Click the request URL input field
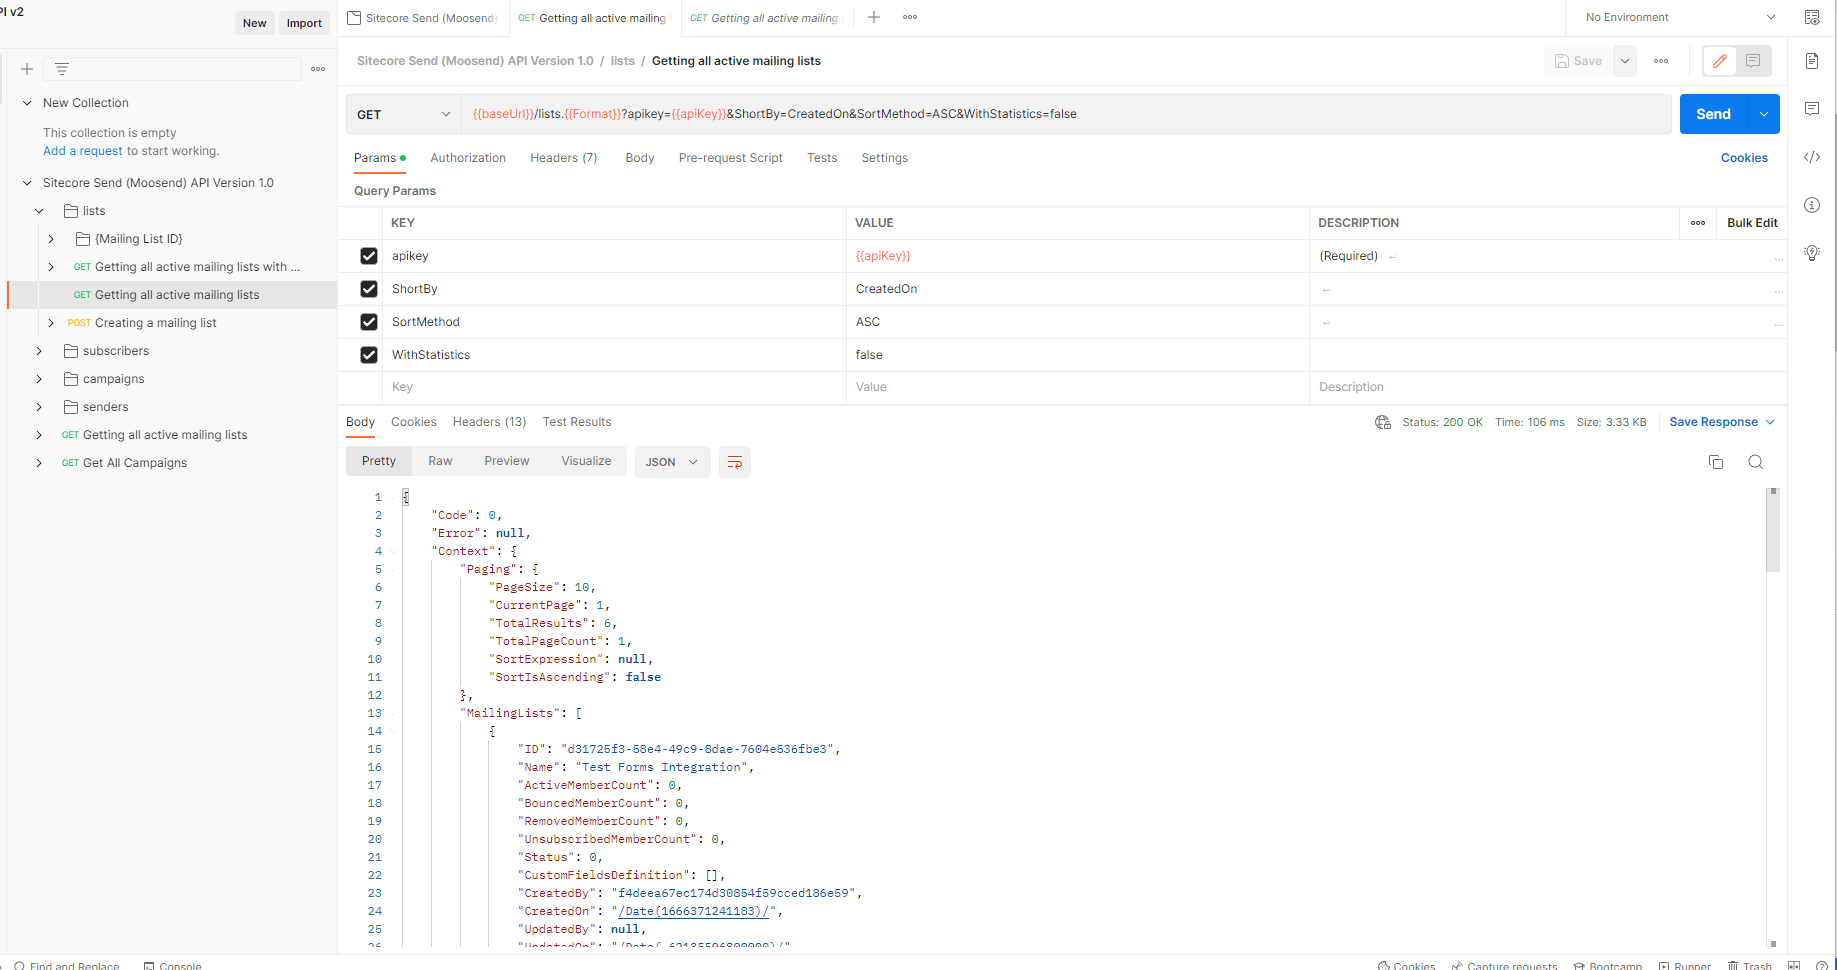Screen dimensions: 1837x970 pos(1066,114)
